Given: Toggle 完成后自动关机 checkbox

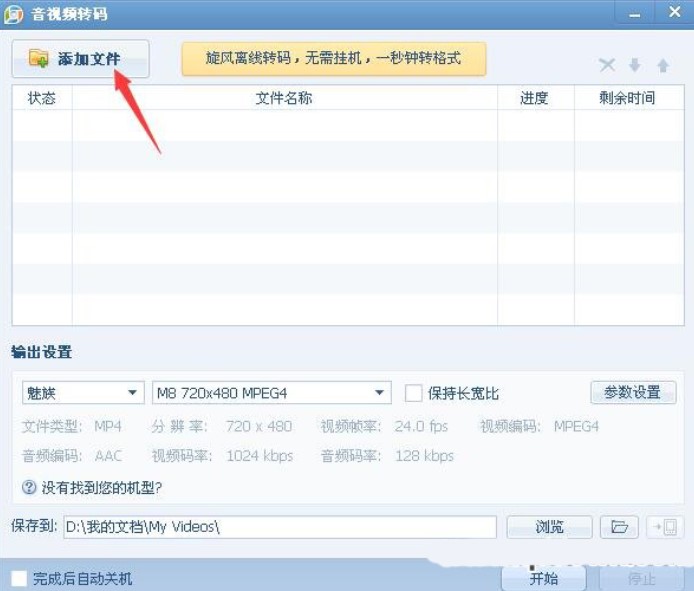Looking at the screenshot, I should 19,578.
